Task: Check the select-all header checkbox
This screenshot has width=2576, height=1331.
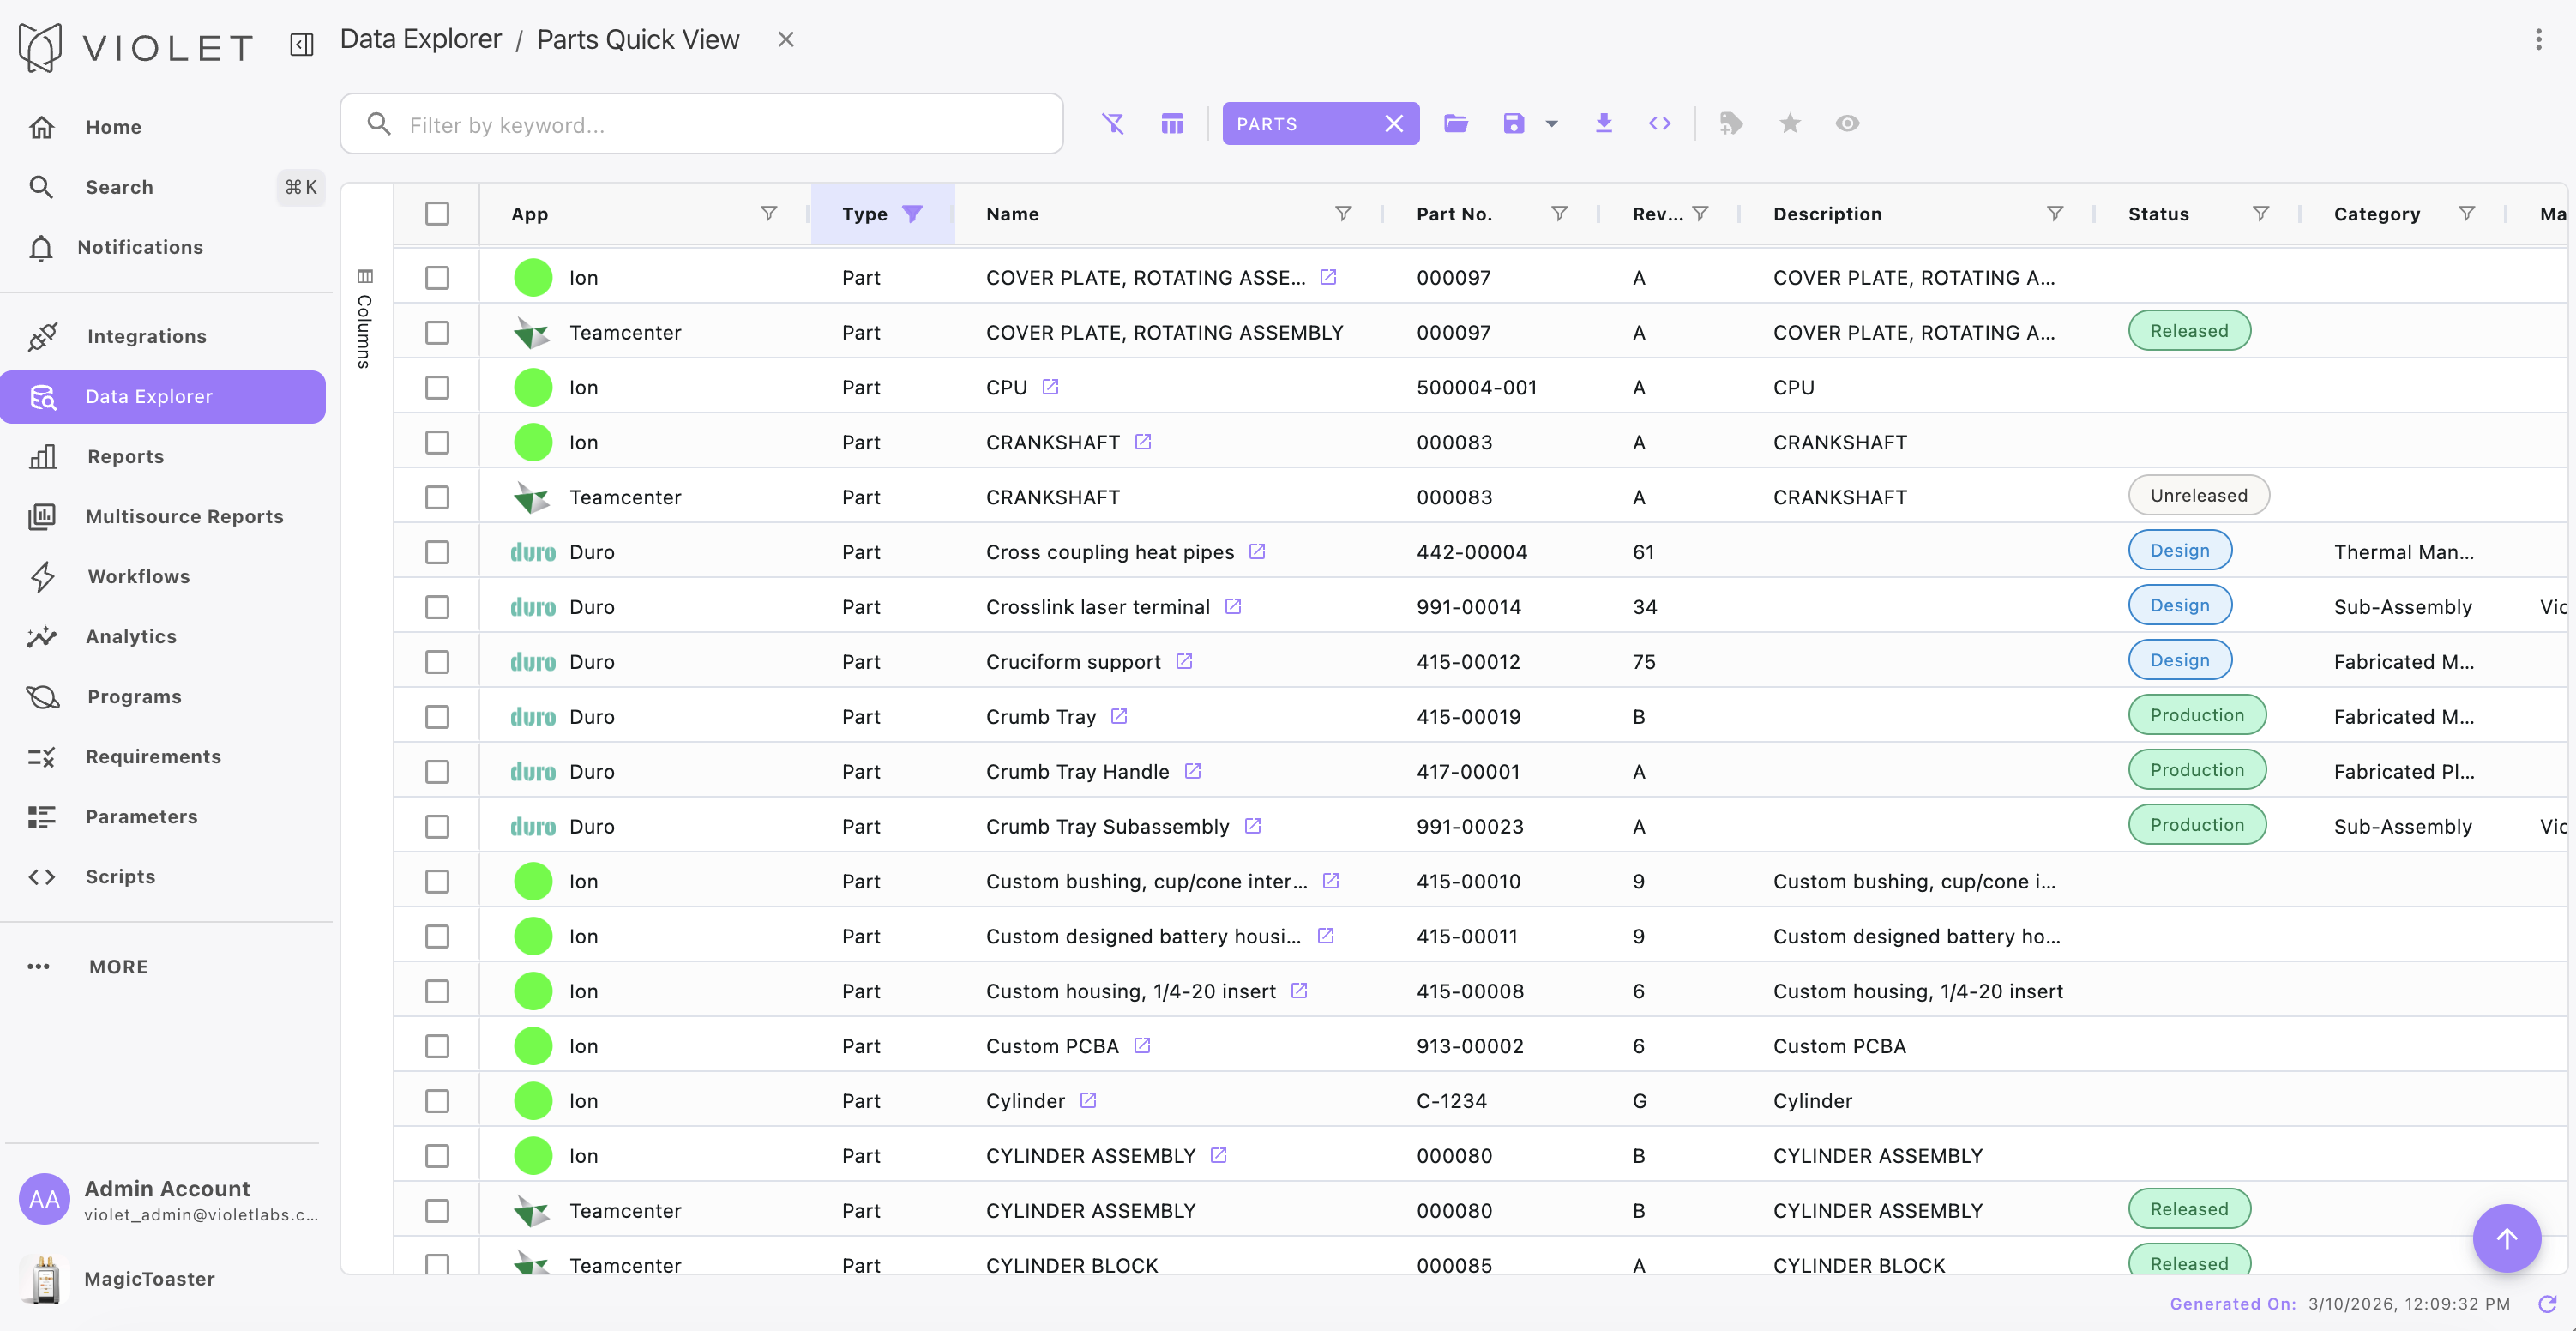Action: [x=437, y=214]
